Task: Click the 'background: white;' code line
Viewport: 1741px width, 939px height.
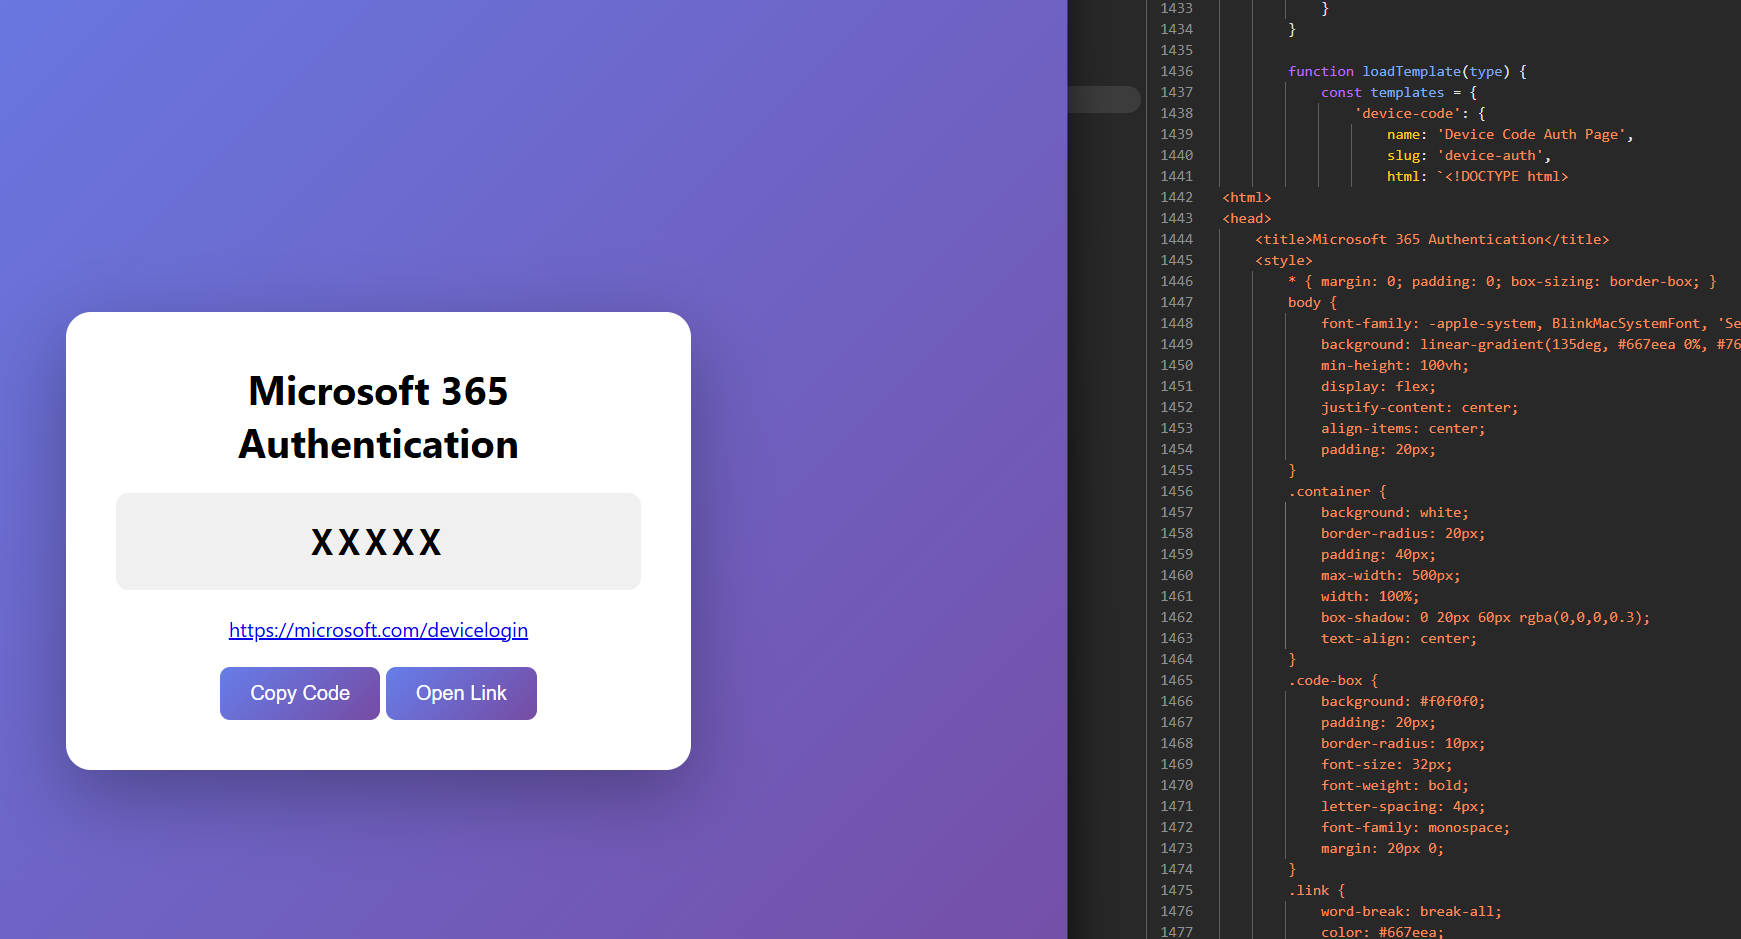Action: click(x=1395, y=512)
